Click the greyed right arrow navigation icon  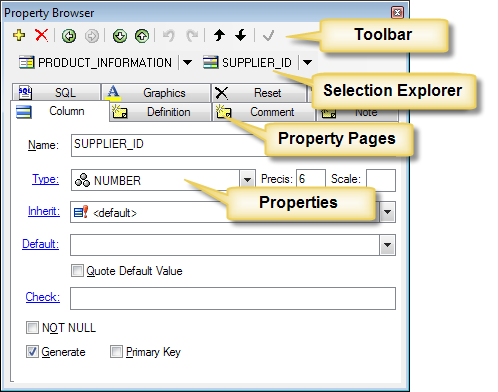(x=92, y=36)
